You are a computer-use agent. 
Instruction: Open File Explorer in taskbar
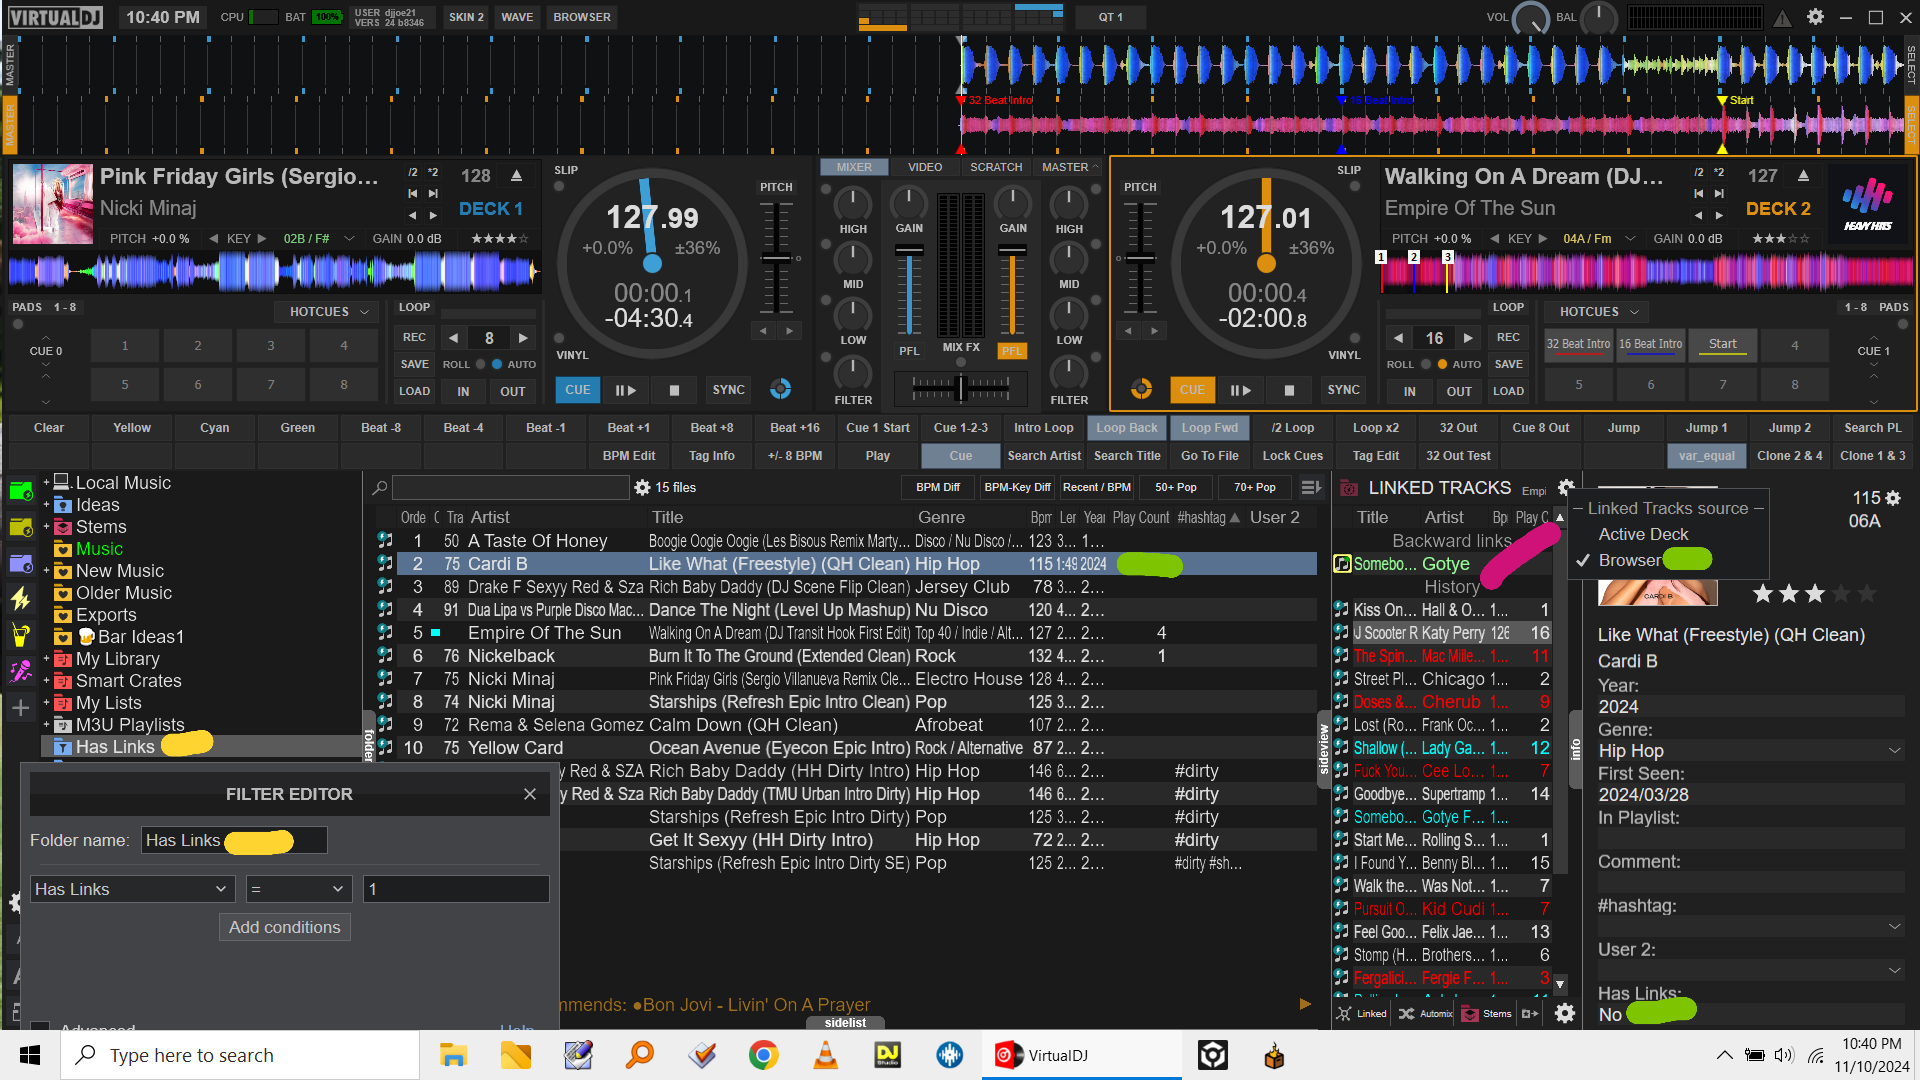pyautogui.click(x=453, y=1055)
